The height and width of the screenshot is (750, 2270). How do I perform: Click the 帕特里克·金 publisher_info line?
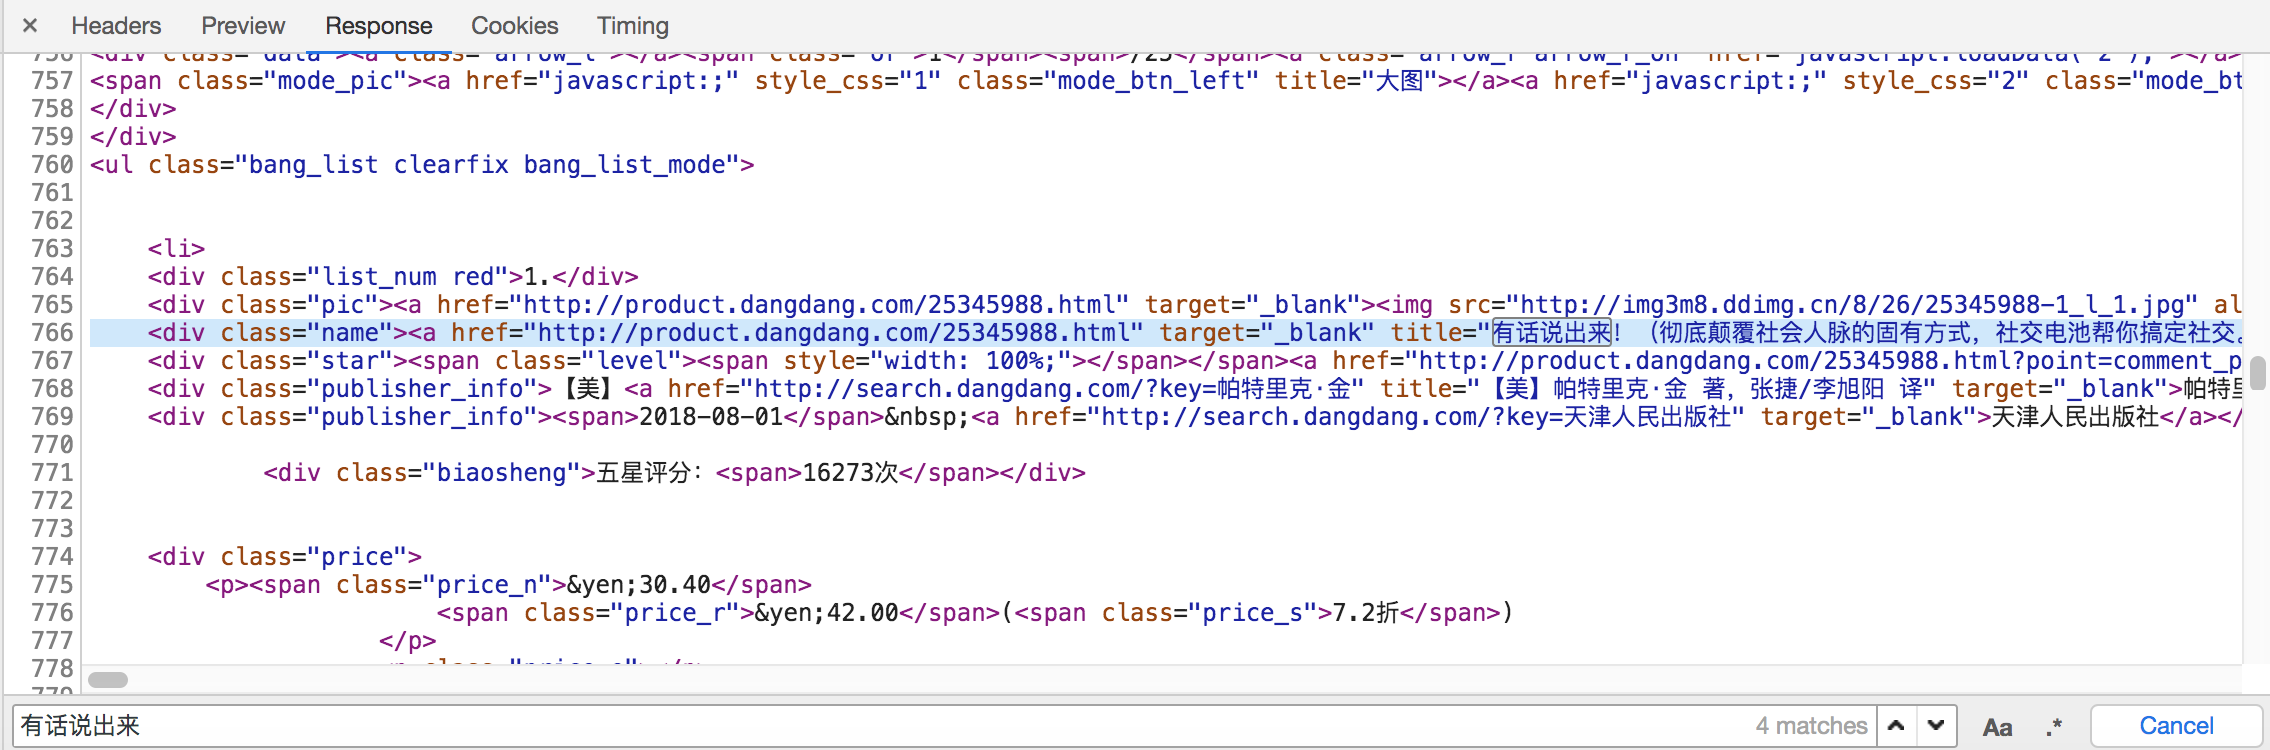coord(1195,389)
